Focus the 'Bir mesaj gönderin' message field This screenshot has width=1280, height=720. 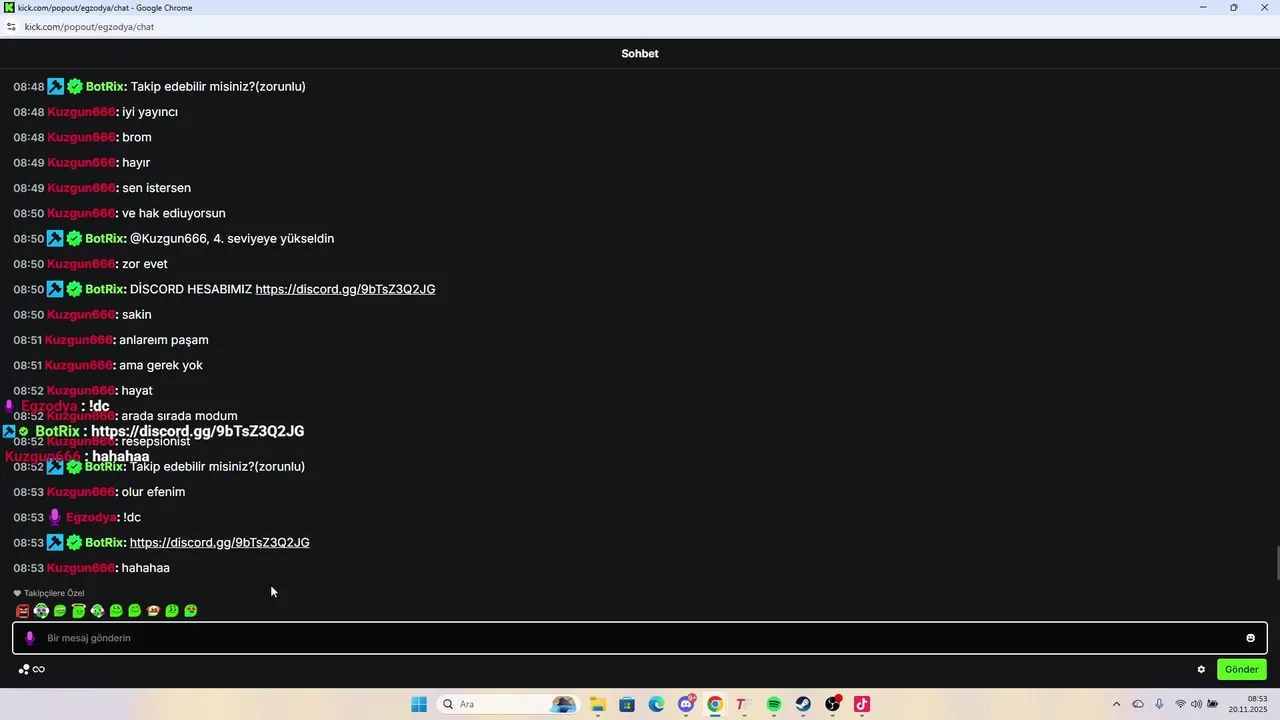point(640,638)
